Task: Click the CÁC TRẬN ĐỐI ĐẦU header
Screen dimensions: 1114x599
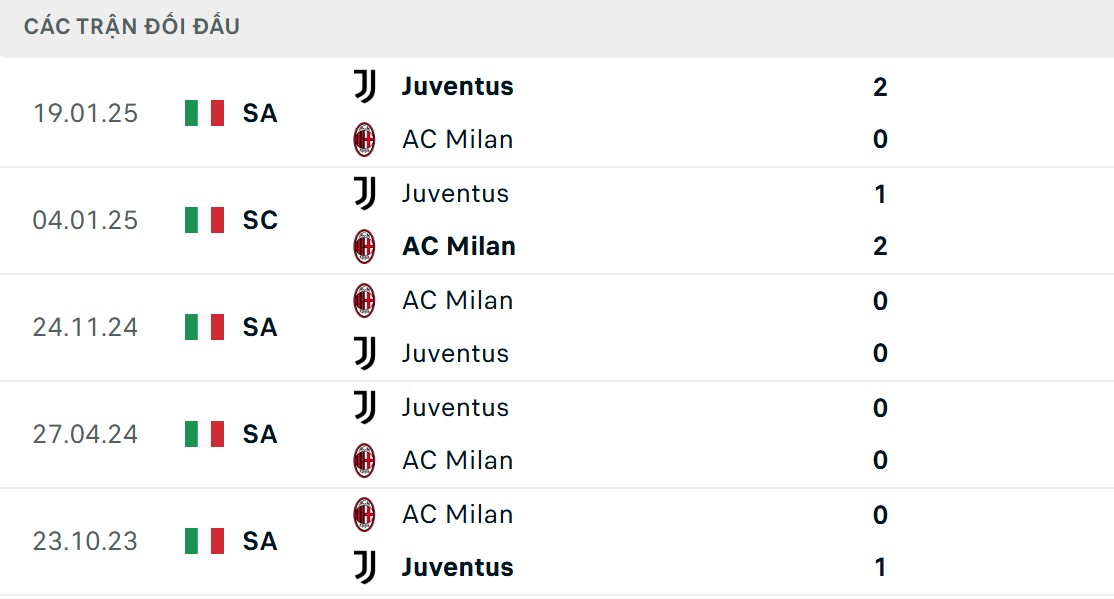Action: click(132, 27)
